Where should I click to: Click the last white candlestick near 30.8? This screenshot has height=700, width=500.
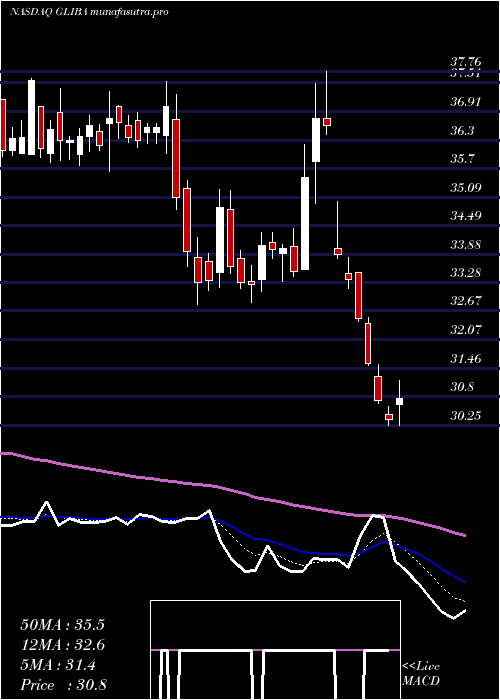pyautogui.click(x=400, y=401)
